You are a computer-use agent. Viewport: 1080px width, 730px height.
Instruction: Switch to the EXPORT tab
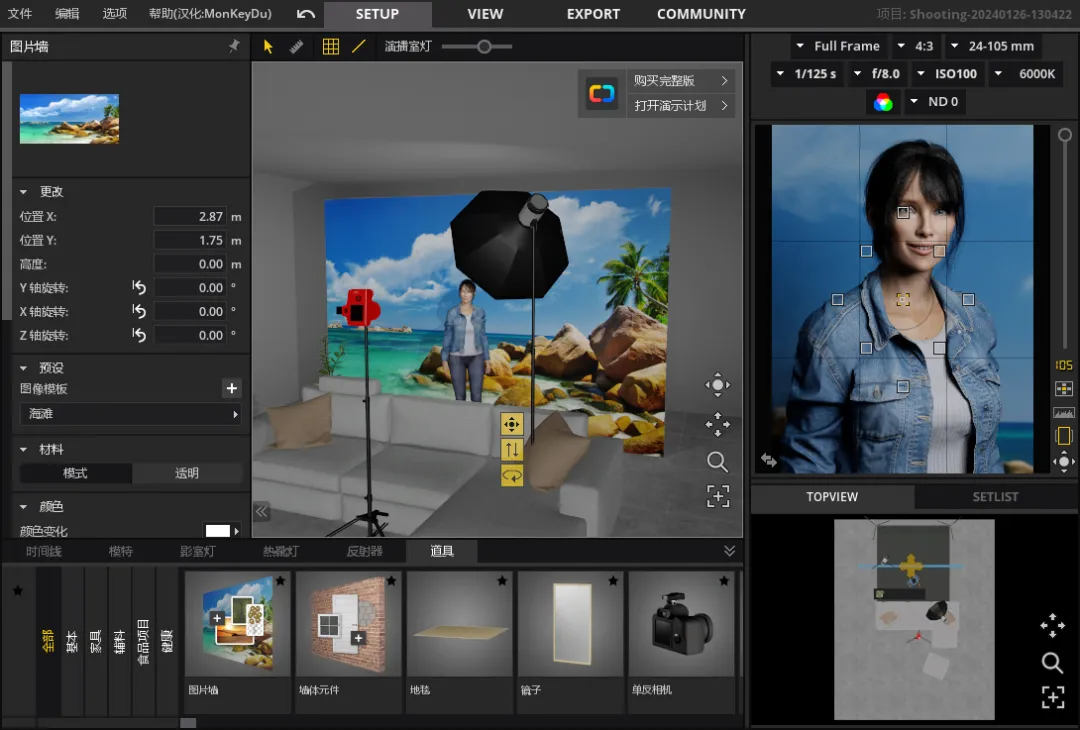click(593, 14)
